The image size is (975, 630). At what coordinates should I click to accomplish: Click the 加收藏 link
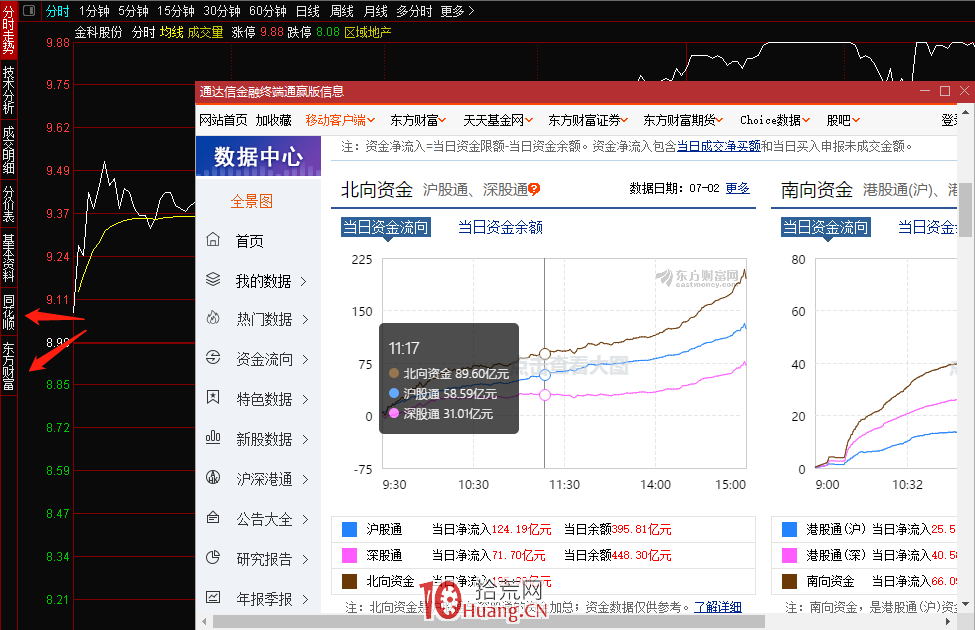274,120
